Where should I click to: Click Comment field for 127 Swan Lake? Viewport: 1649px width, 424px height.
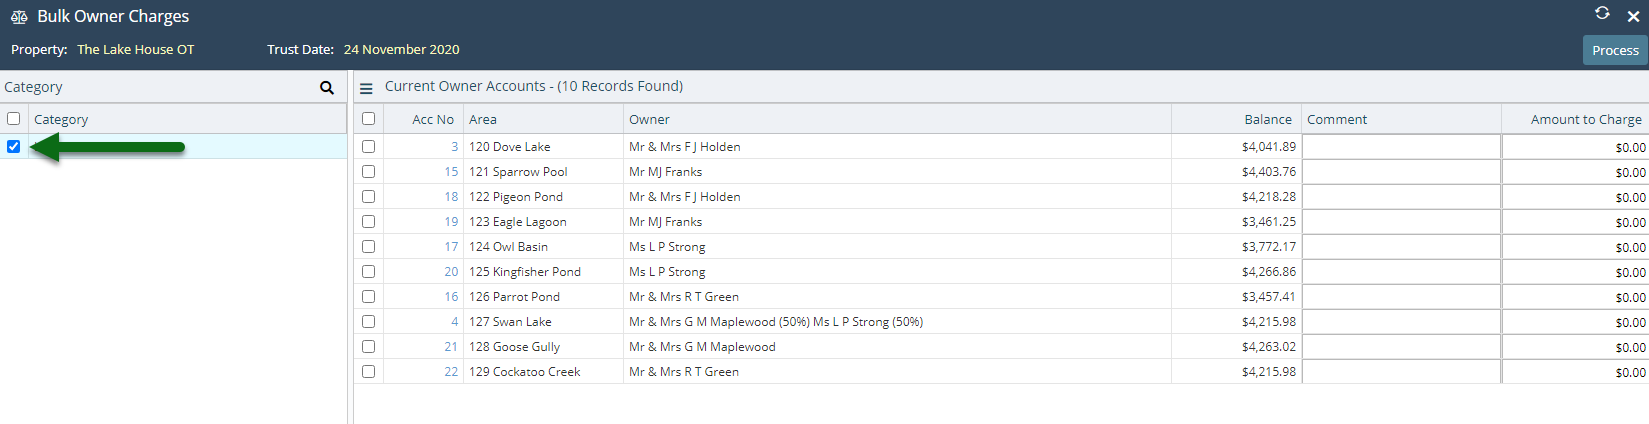point(1400,322)
